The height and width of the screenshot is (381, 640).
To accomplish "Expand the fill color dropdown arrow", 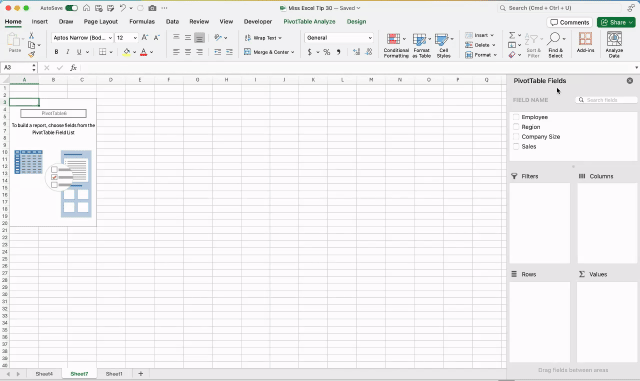I will click(x=134, y=52).
